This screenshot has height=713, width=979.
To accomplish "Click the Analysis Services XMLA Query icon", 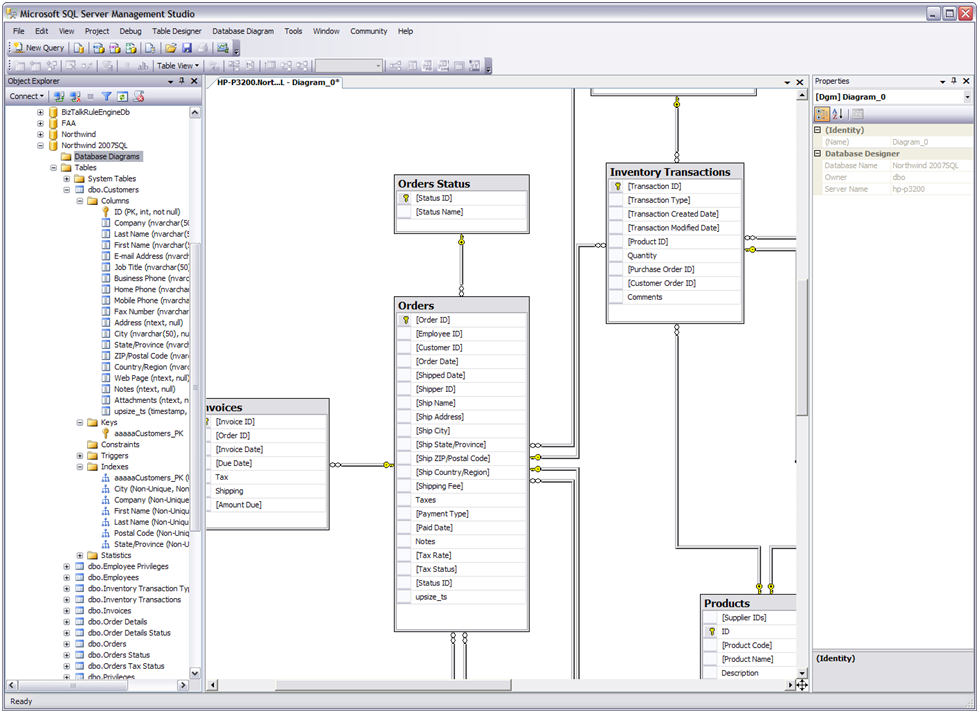I will click(x=131, y=47).
